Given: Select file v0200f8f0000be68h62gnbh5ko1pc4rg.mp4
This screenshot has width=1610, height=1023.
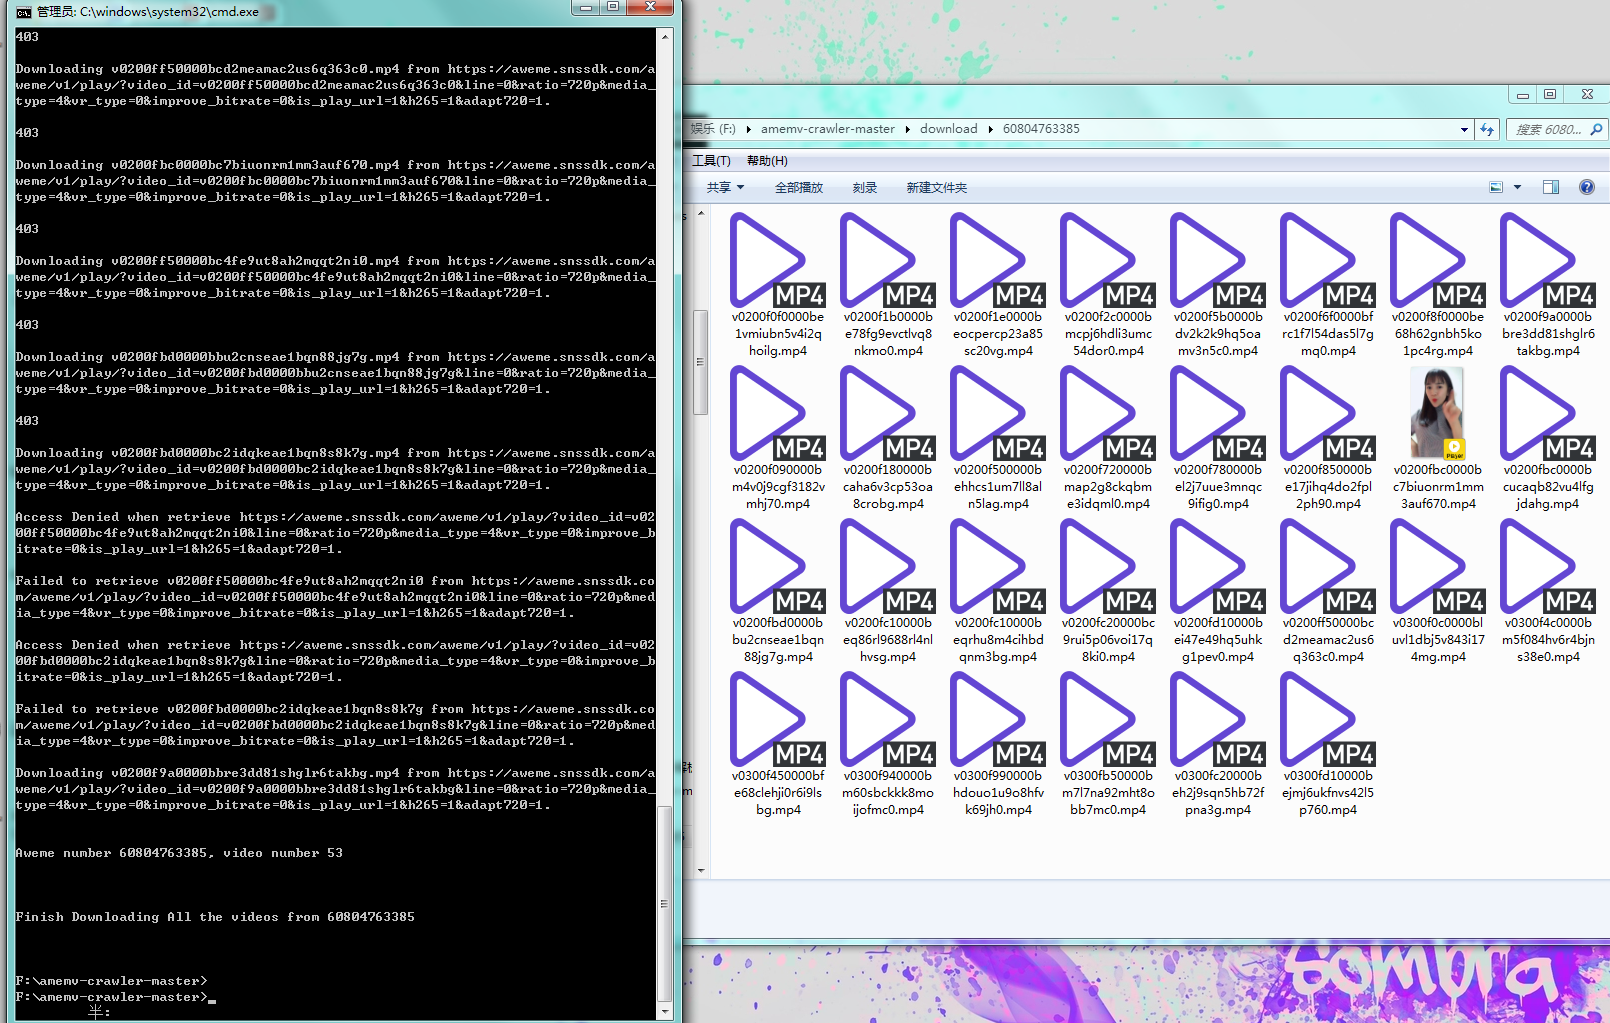Looking at the screenshot, I should (1438, 285).
